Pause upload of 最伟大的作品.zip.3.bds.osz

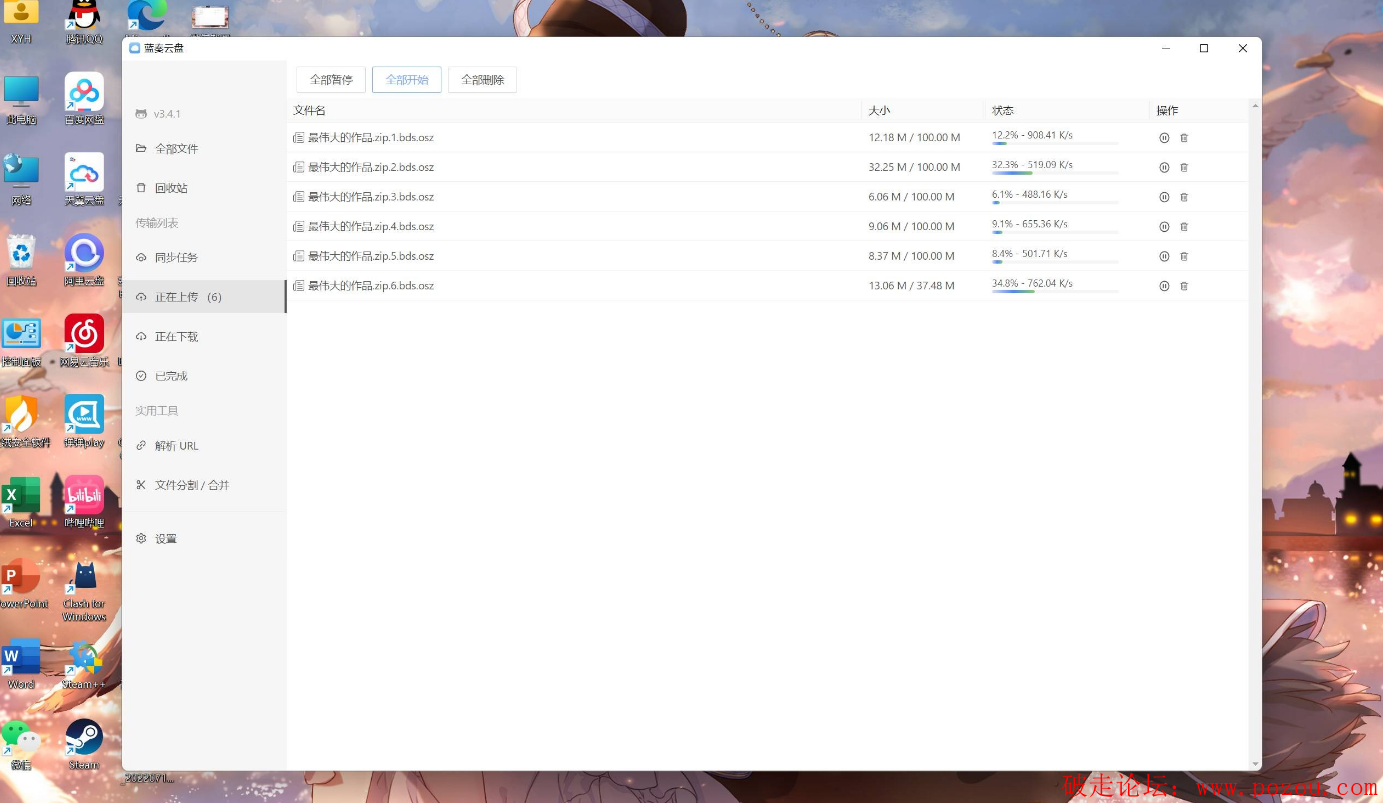[1164, 197]
